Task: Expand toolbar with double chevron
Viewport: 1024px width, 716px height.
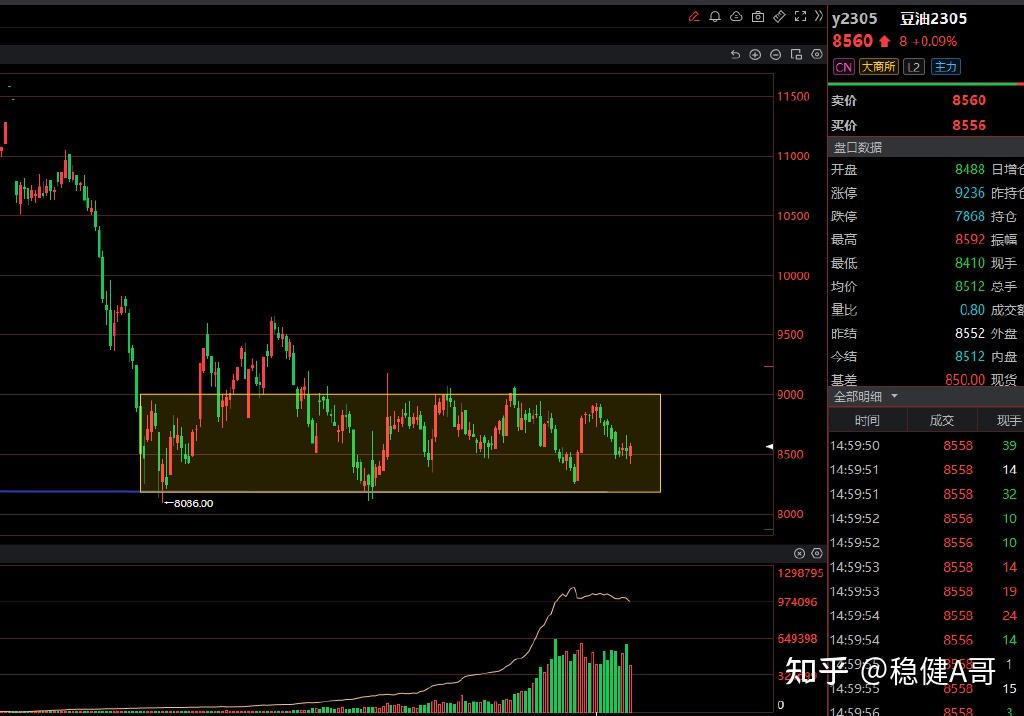Action: (x=818, y=16)
